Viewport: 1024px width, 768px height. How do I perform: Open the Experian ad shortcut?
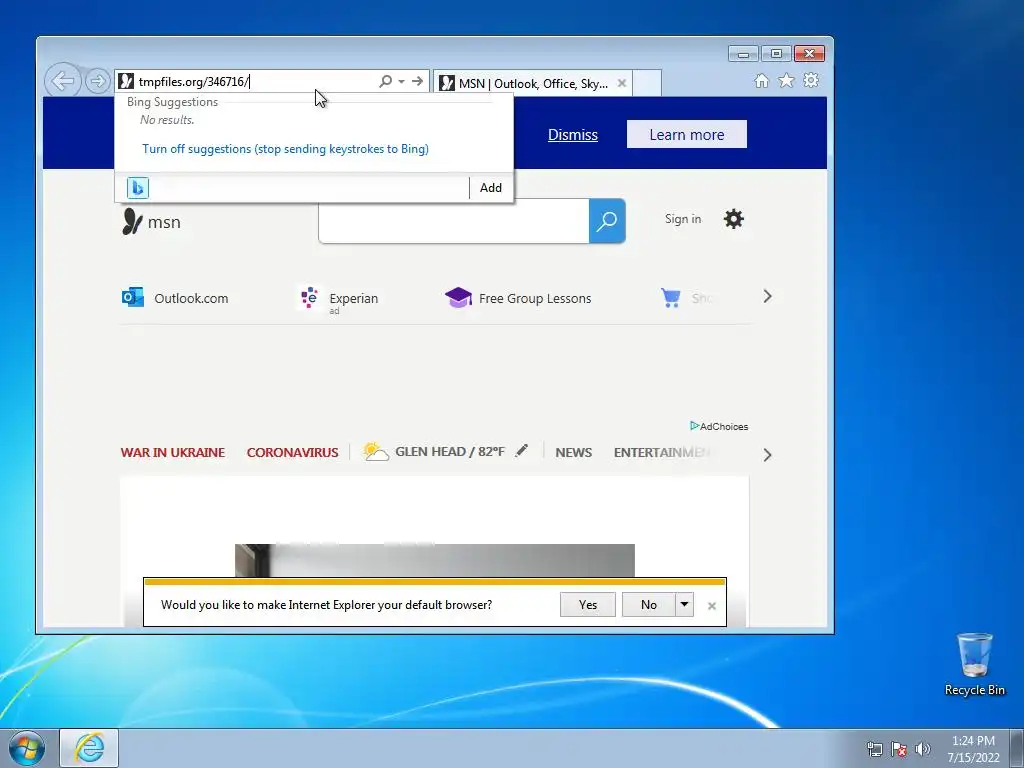click(338, 300)
